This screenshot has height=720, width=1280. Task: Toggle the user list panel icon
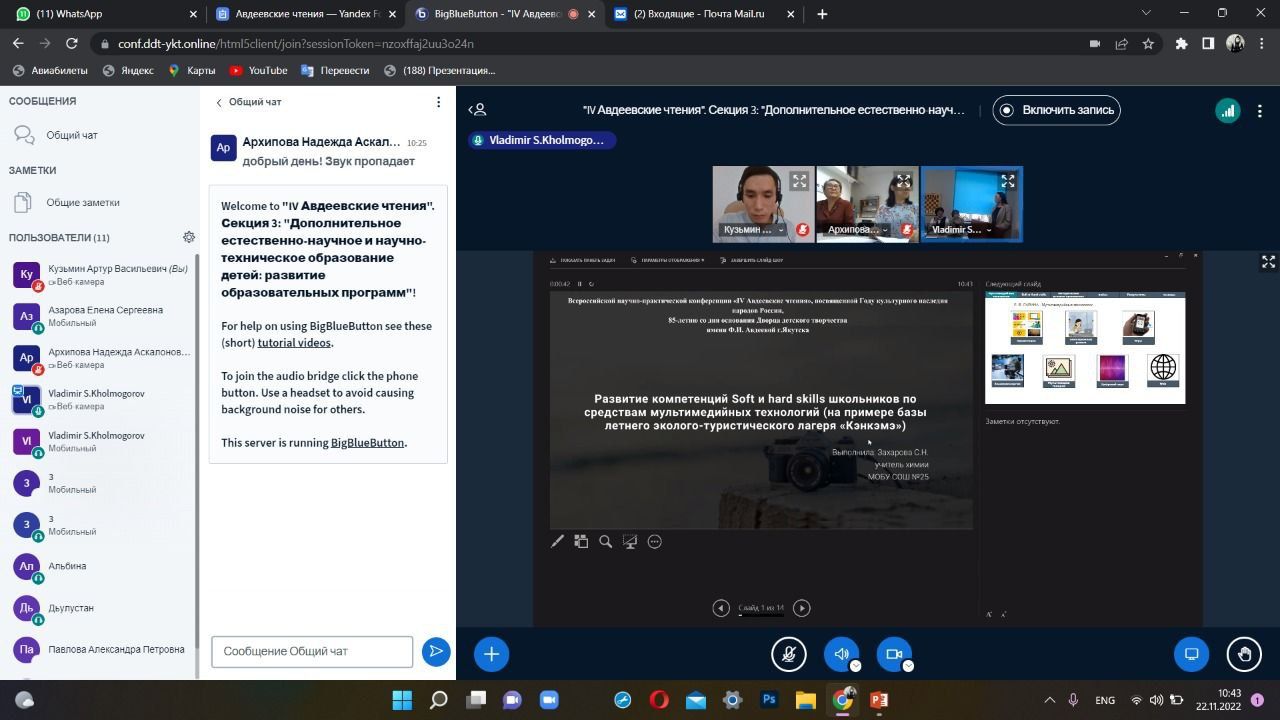pos(478,110)
